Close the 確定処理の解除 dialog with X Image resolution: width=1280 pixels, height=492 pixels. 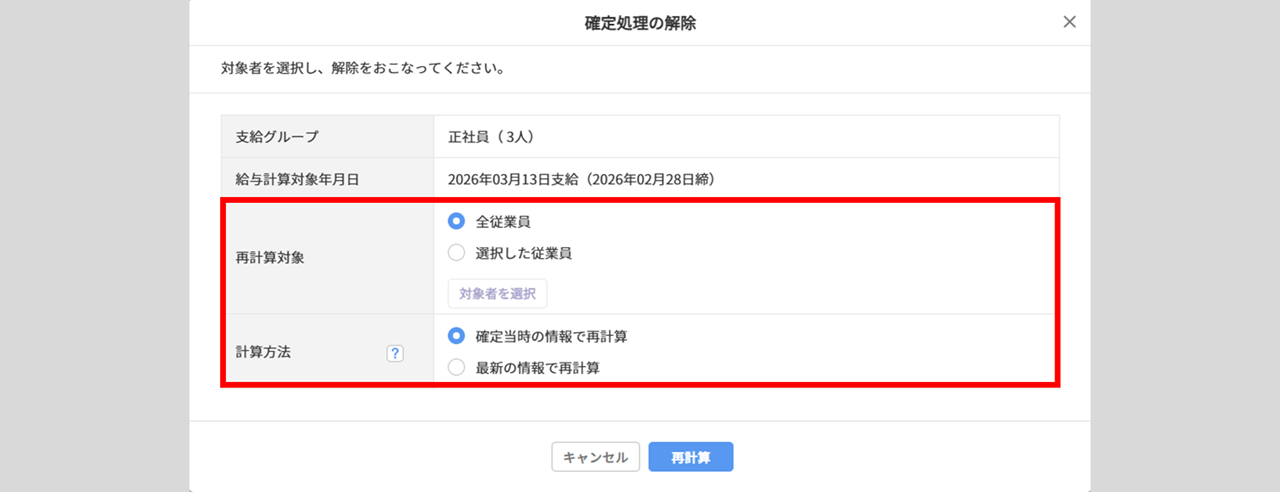pos(1069,22)
